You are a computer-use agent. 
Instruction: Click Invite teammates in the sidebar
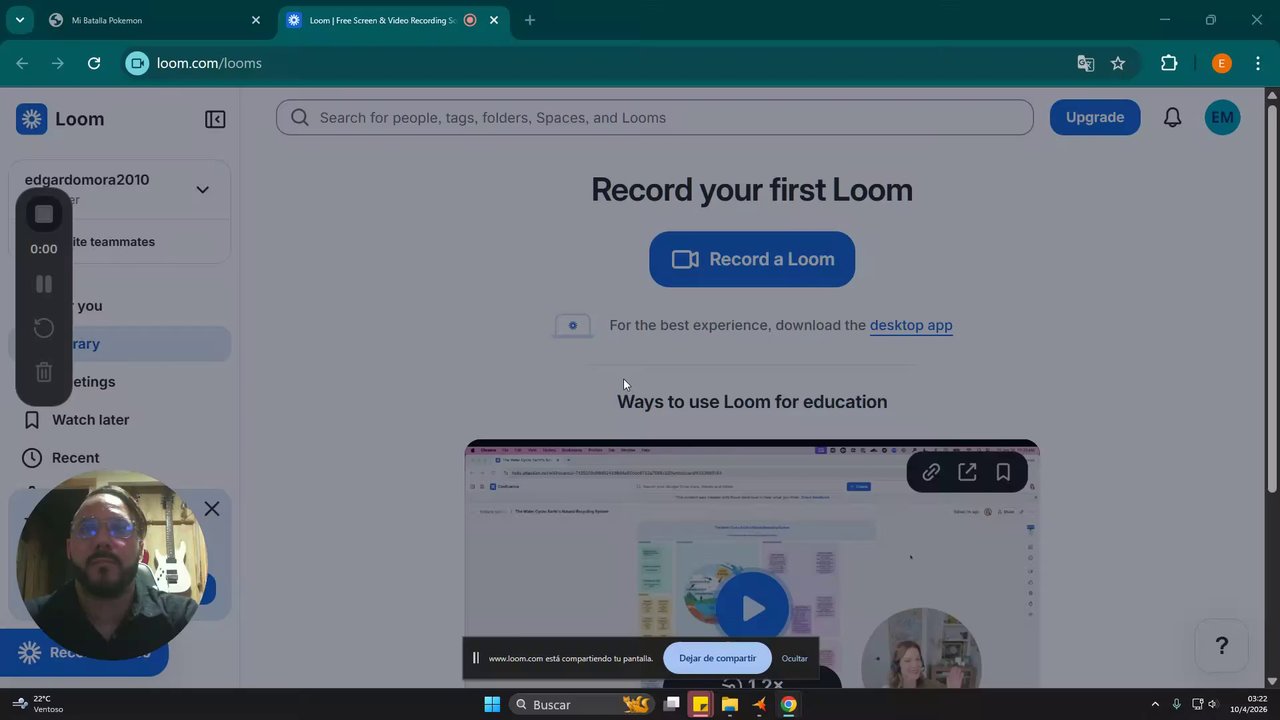(x=119, y=242)
